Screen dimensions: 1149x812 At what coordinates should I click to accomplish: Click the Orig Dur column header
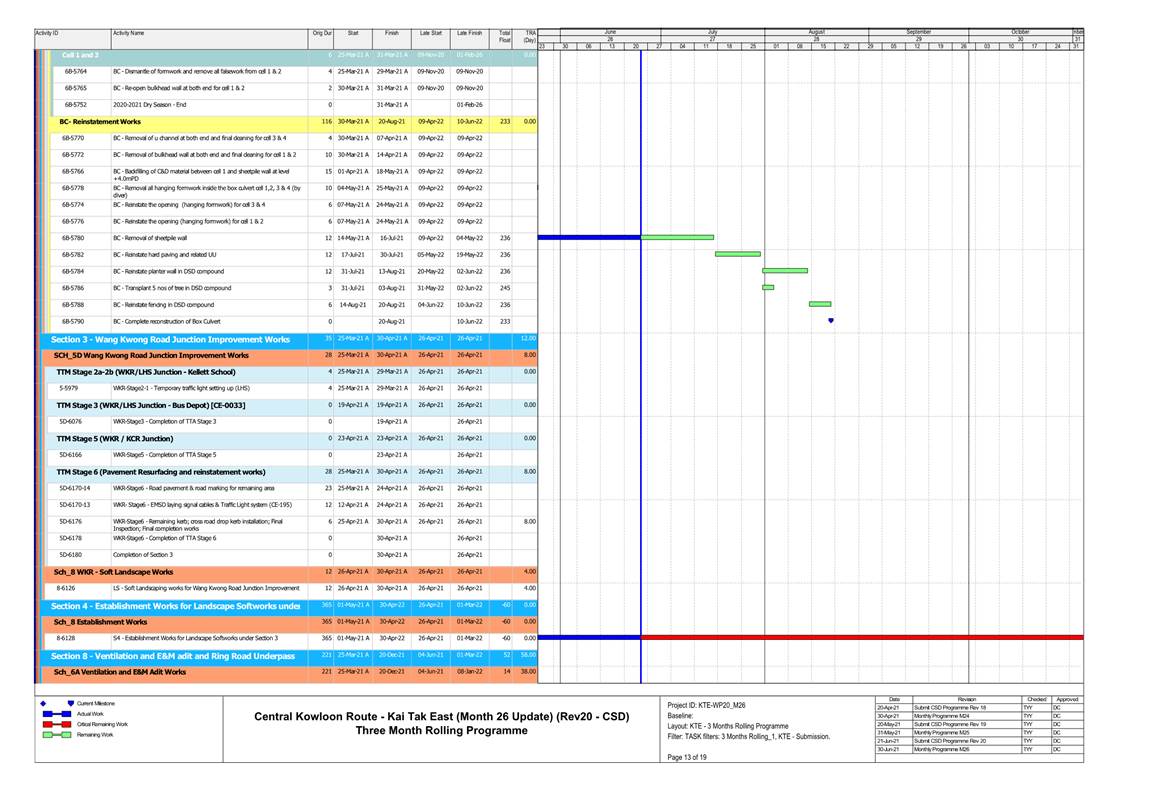322,33
